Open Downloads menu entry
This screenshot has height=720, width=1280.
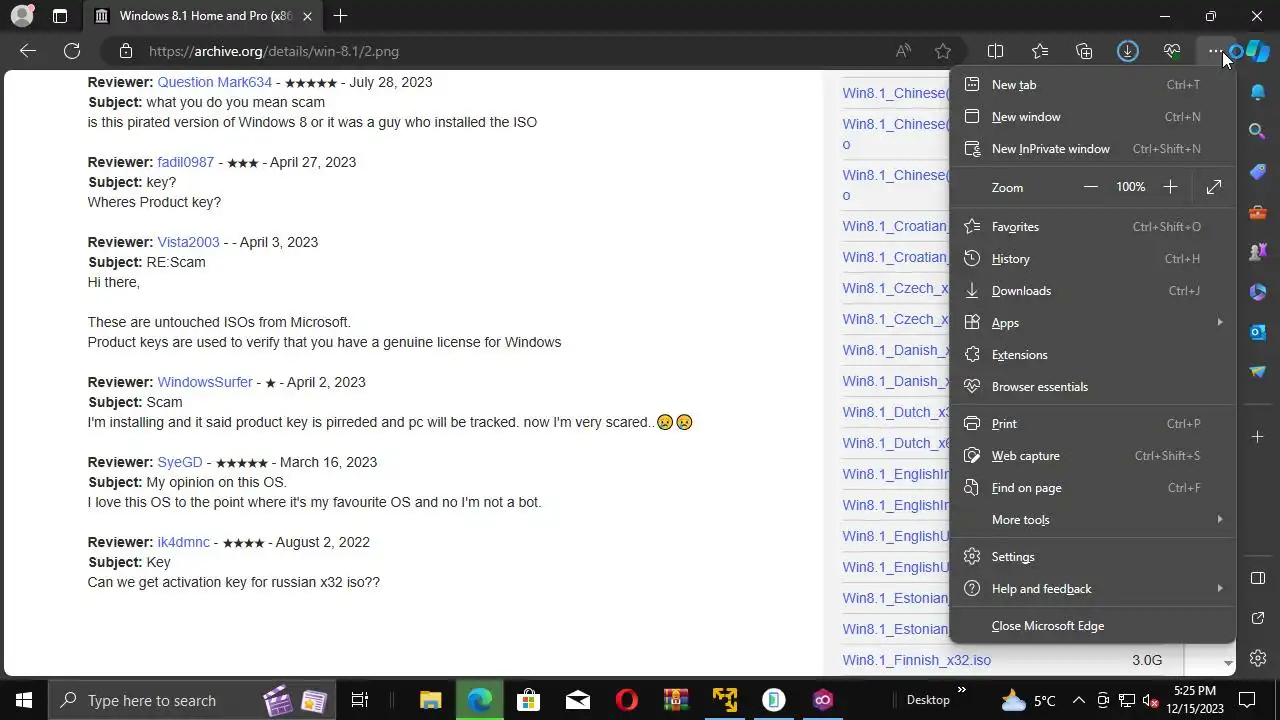click(1092, 291)
